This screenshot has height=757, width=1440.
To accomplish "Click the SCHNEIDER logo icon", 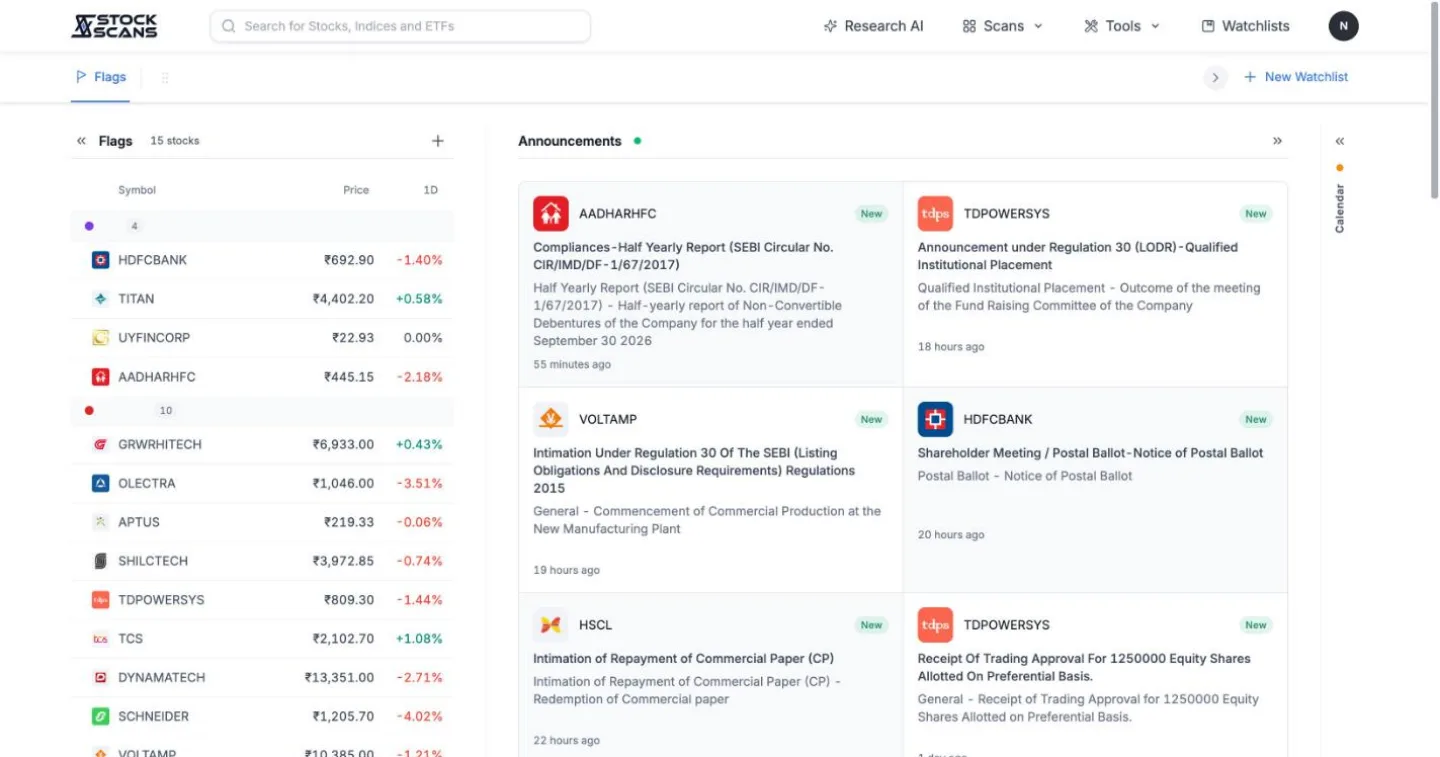I will click(x=100, y=716).
